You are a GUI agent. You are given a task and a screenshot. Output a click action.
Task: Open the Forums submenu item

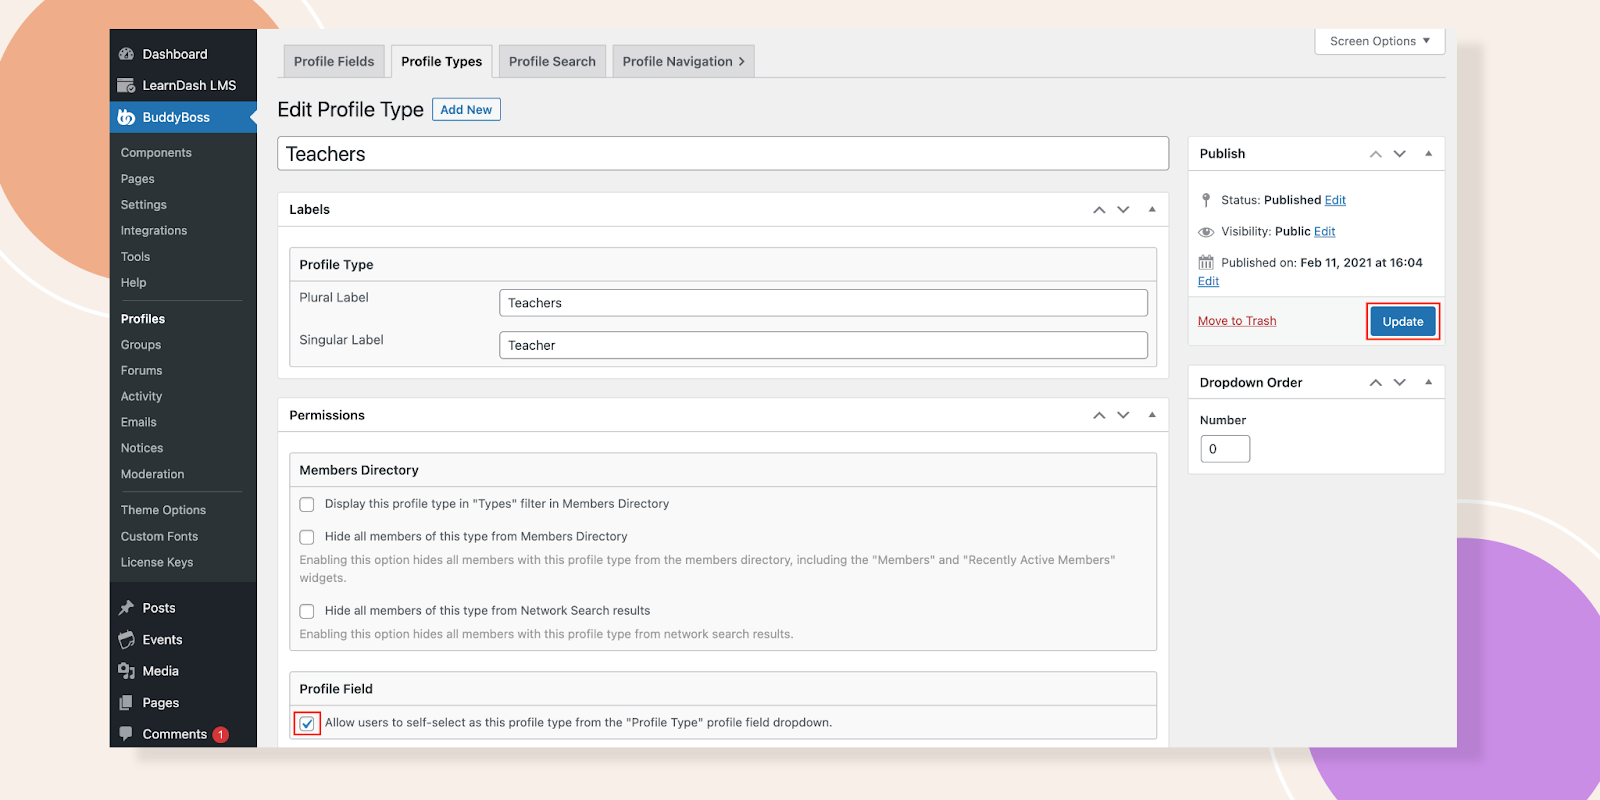pyautogui.click(x=141, y=371)
